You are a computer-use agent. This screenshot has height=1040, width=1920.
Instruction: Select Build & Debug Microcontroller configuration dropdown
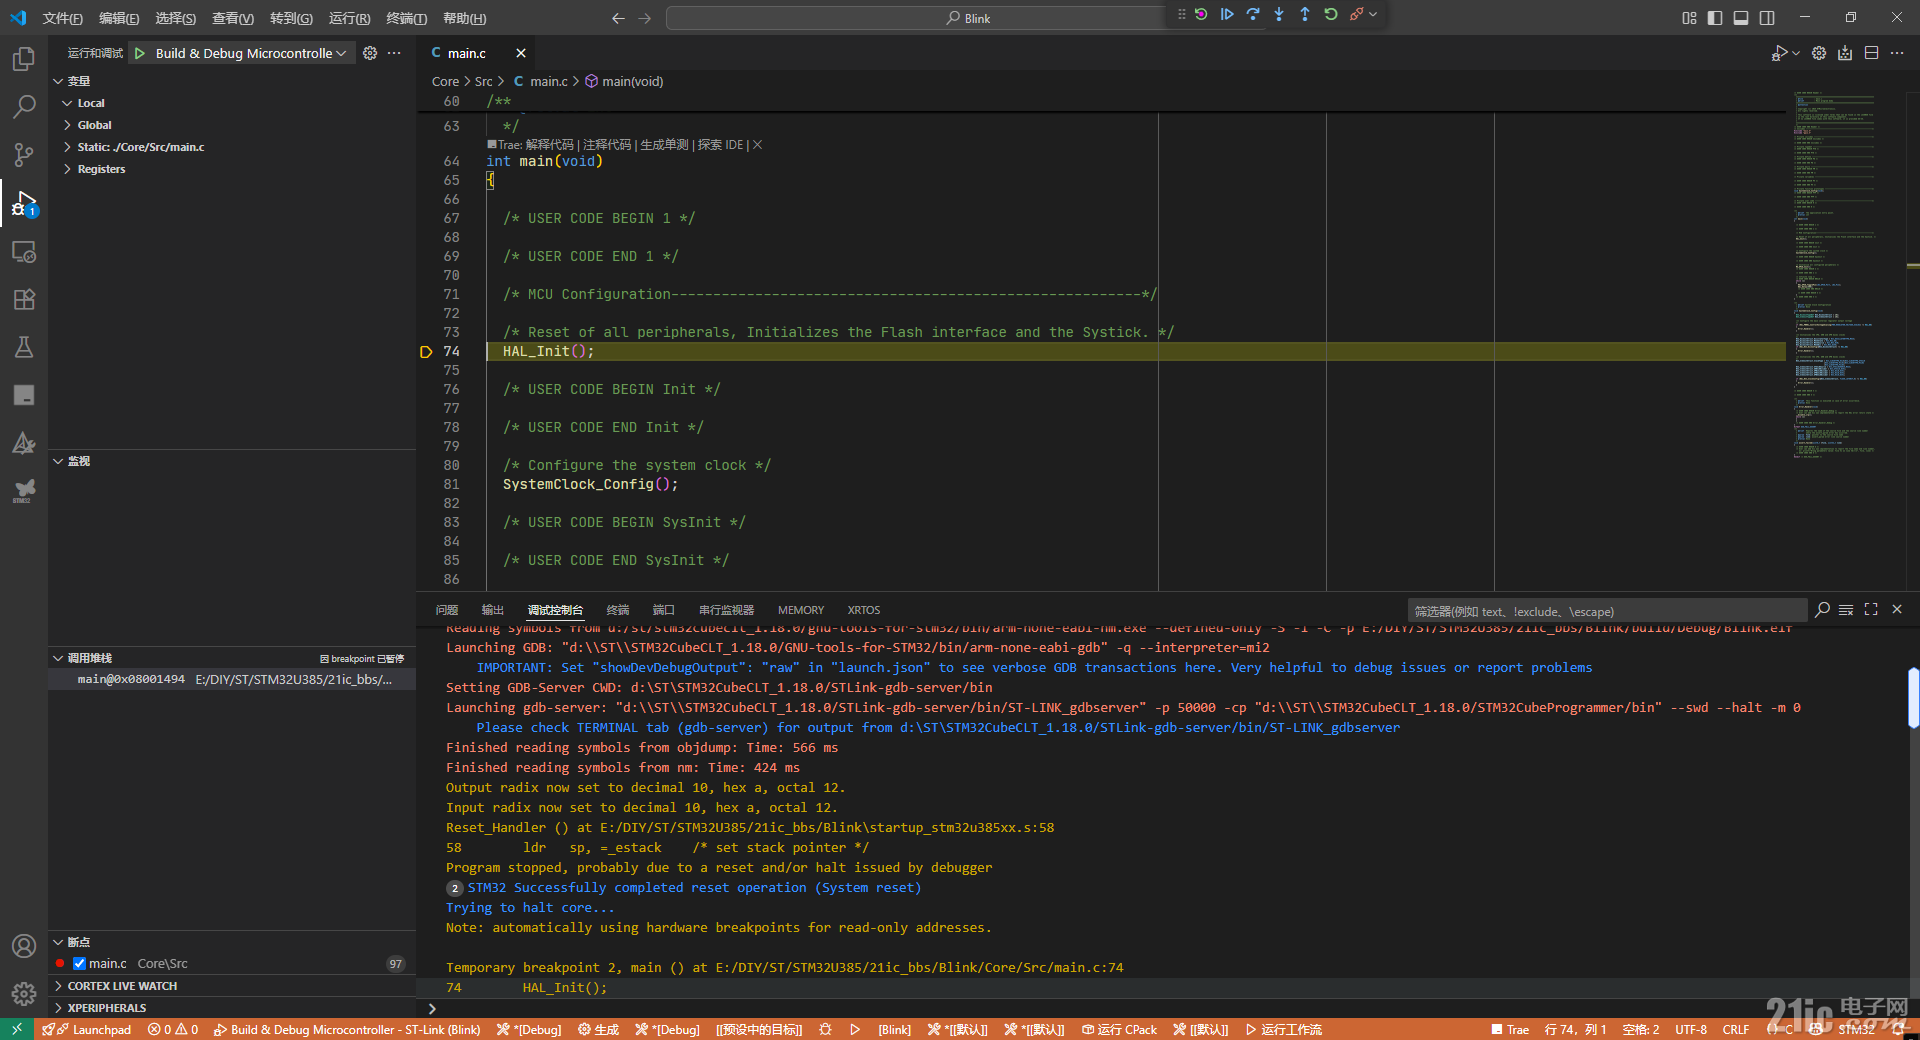point(251,53)
